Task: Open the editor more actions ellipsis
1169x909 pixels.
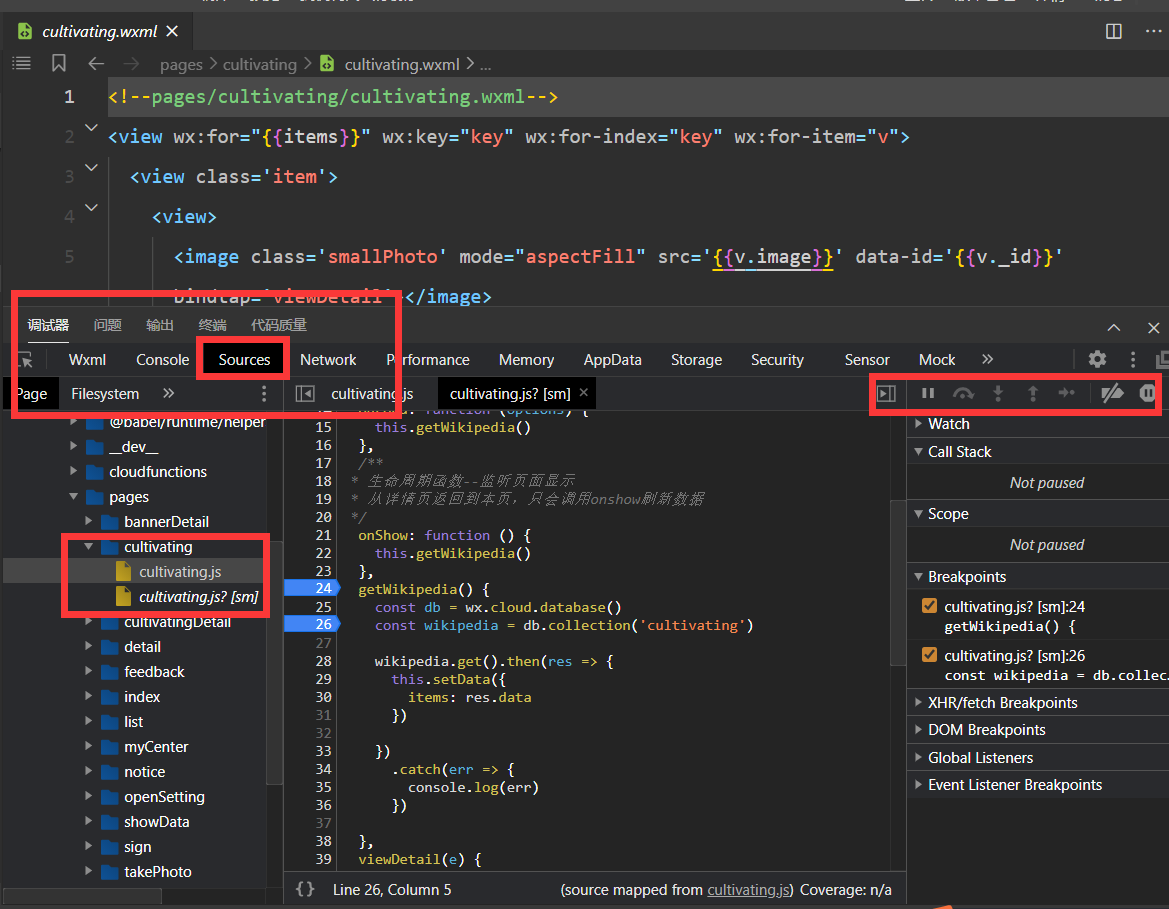Action: coord(1153,31)
